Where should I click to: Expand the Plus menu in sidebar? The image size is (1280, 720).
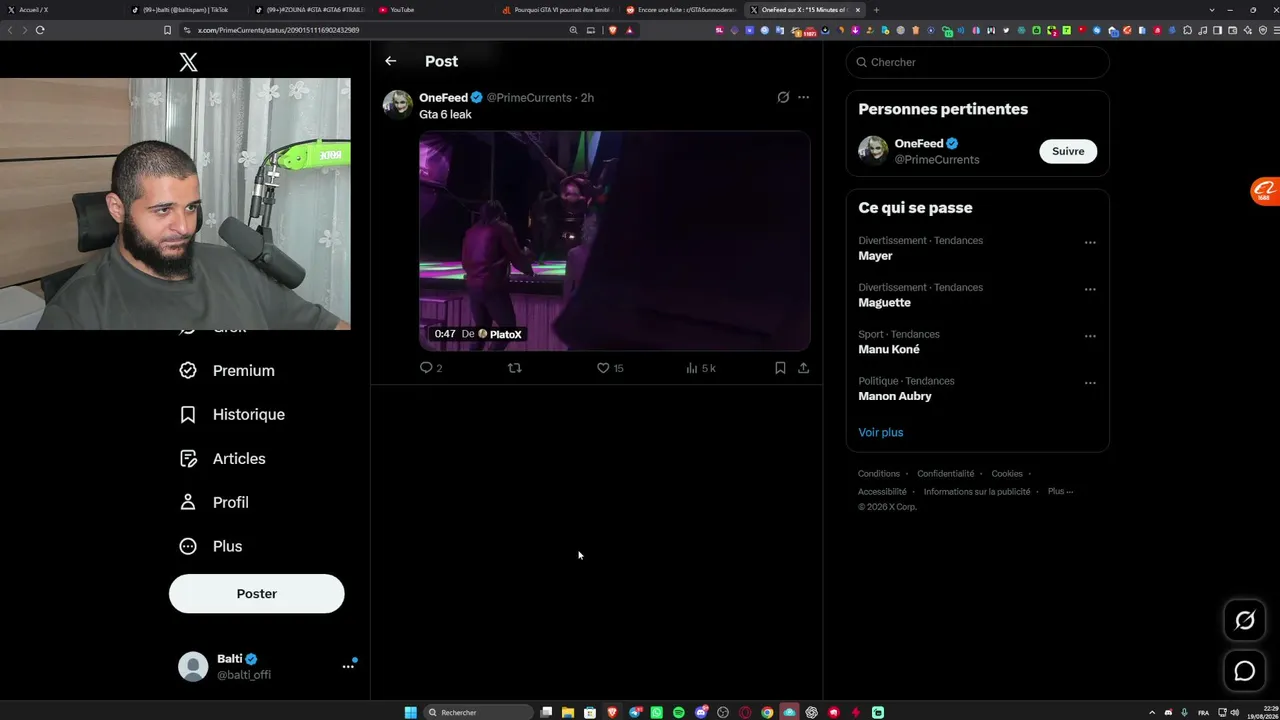[x=211, y=546]
